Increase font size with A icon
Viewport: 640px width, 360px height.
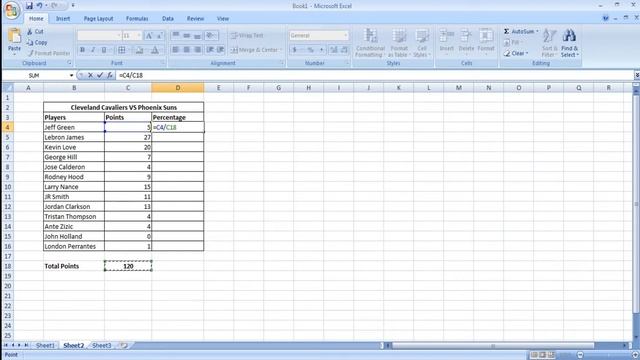tap(149, 36)
